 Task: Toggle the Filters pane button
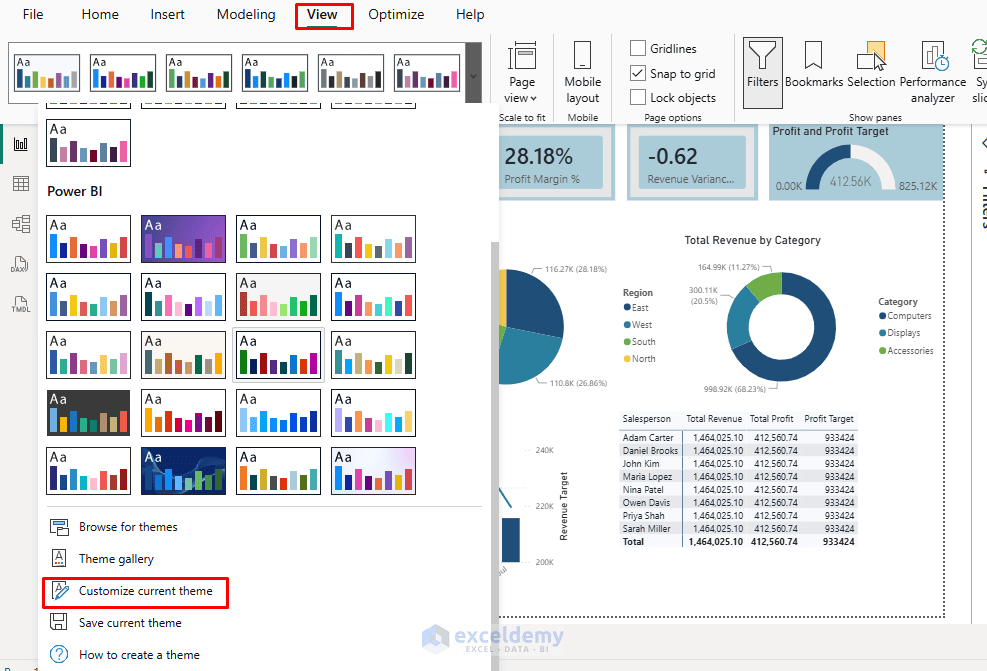click(762, 72)
